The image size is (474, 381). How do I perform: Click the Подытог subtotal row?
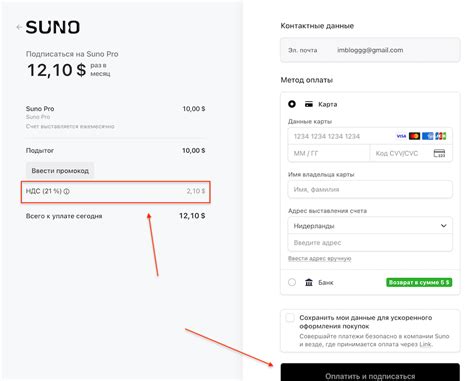[115, 150]
